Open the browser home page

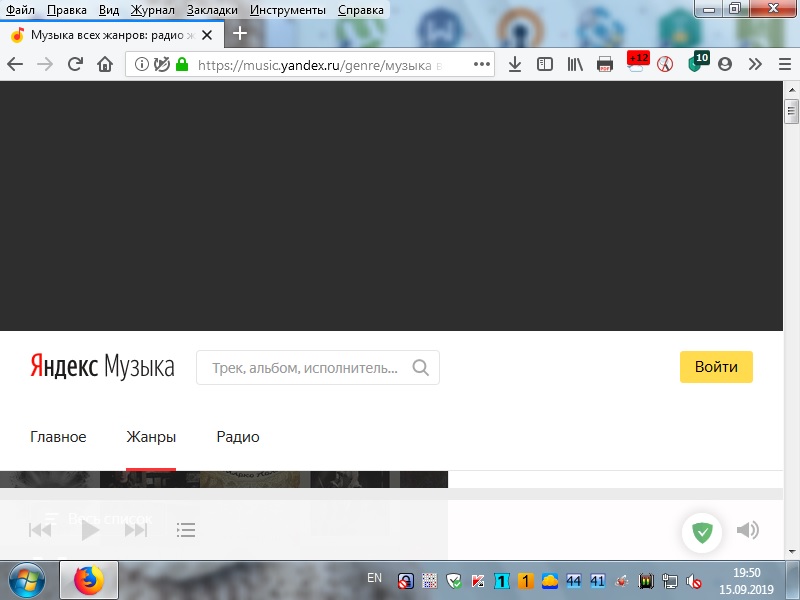105,64
